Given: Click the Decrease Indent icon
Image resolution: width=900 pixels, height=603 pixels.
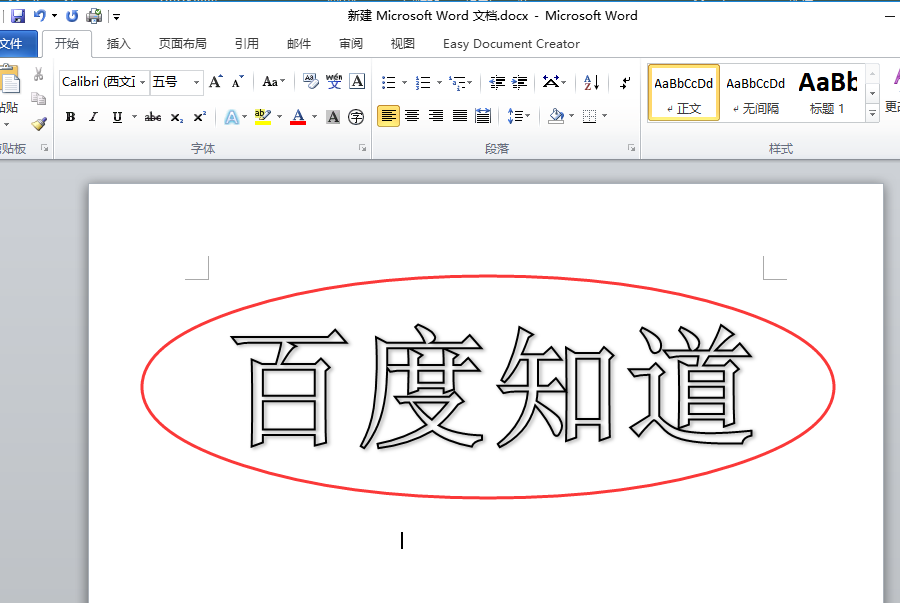Looking at the screenshot, I should point(497,83).
